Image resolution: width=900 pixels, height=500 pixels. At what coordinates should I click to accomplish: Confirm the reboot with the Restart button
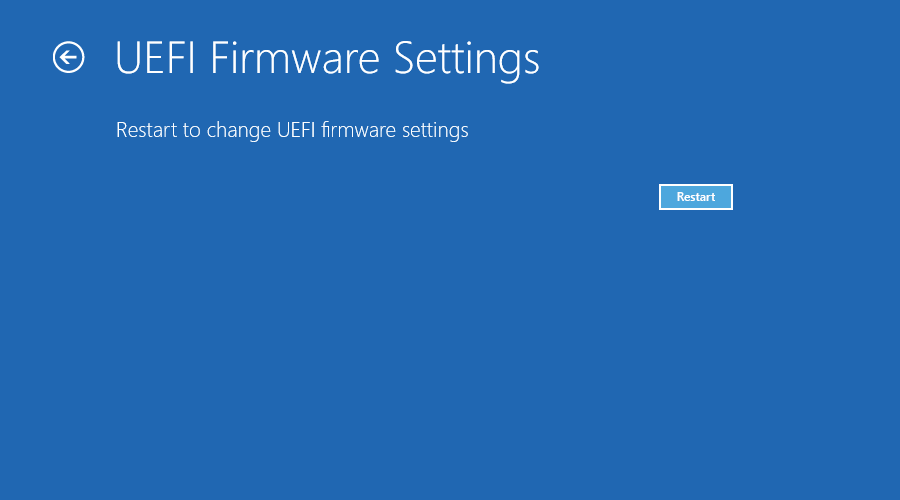pyautogui.click(x=696, y=197)
